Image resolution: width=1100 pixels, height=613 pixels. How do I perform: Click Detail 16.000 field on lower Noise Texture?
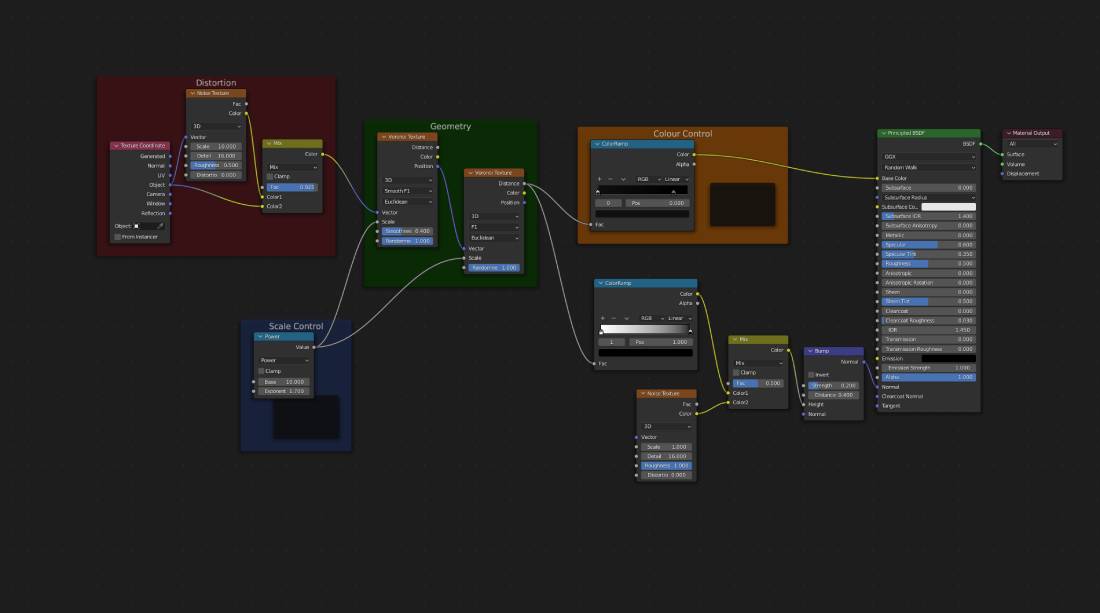click(666, 456)
